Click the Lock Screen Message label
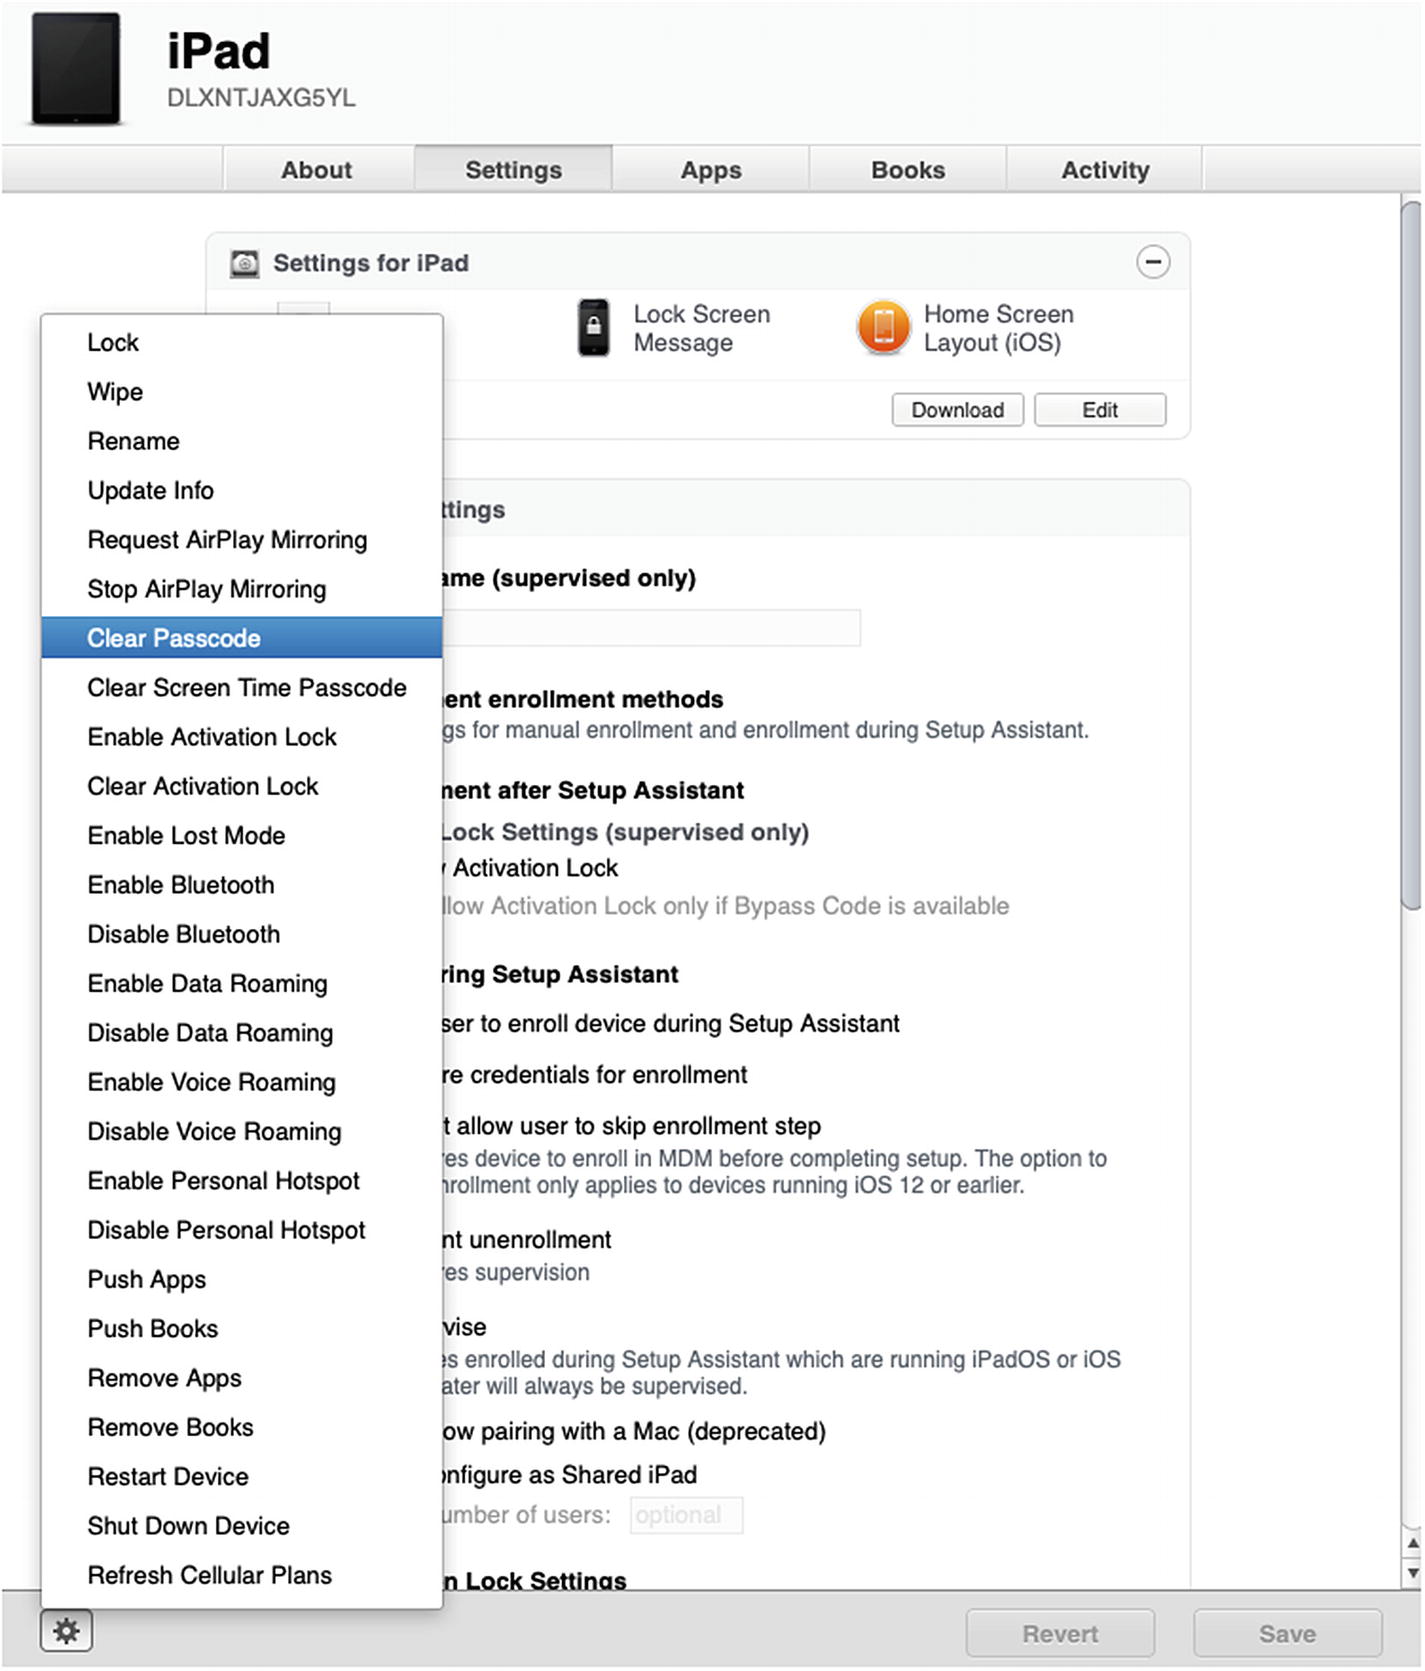 (702, 328)
